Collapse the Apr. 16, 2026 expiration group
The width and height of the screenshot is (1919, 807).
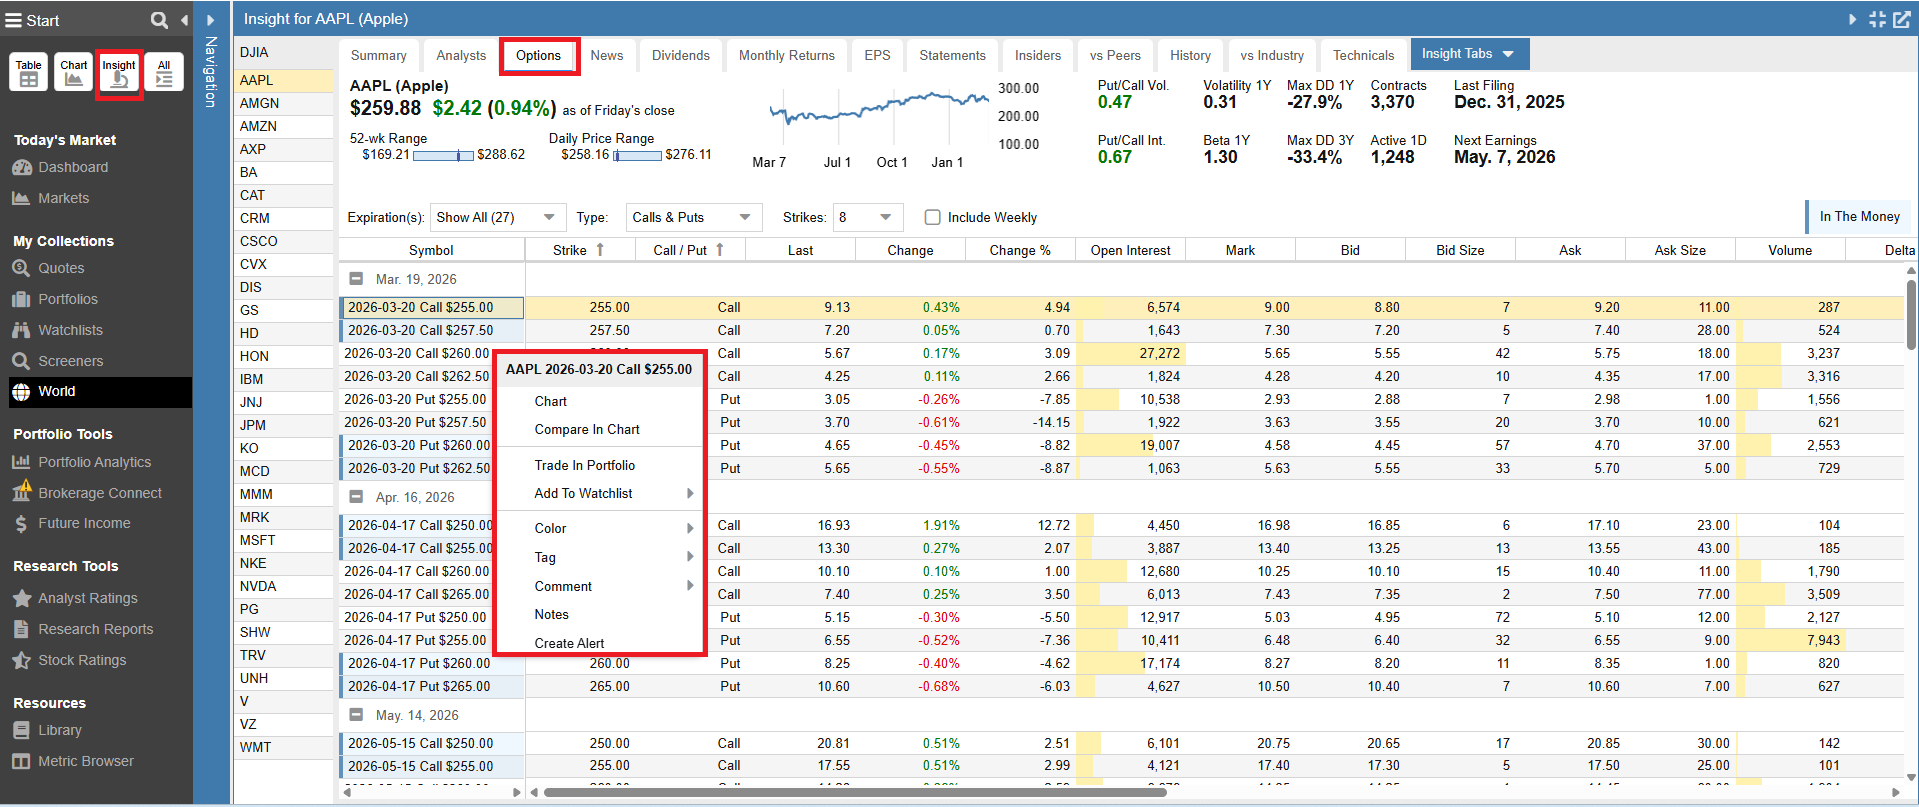(x=356, y=497)
